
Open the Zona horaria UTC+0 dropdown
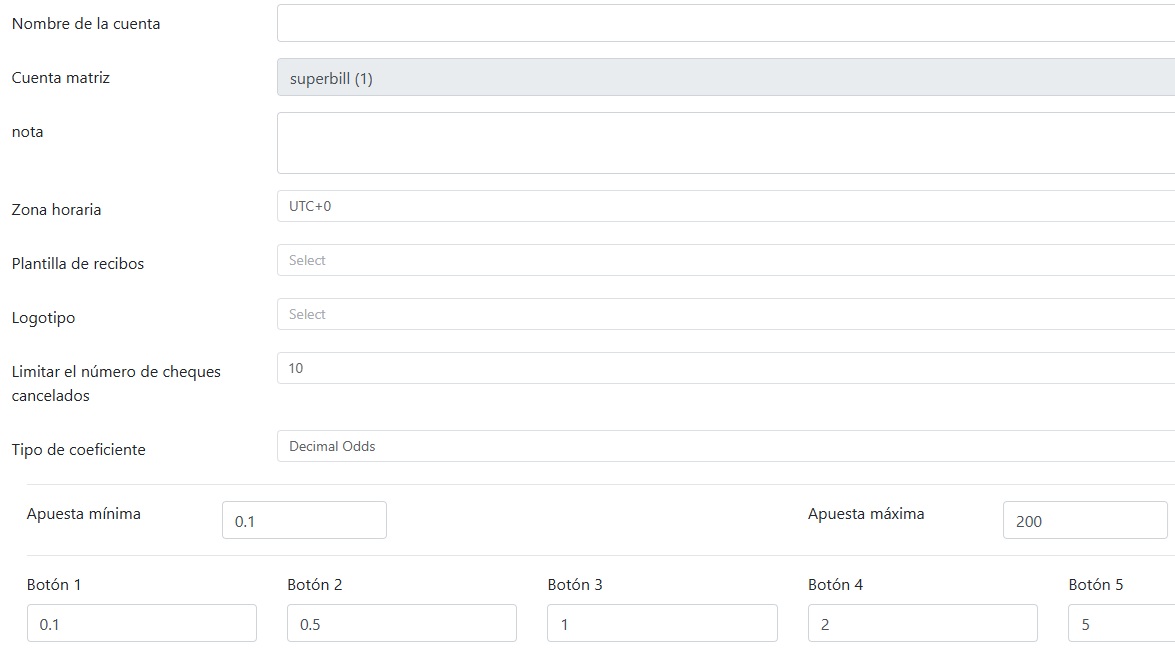point(725,206)
